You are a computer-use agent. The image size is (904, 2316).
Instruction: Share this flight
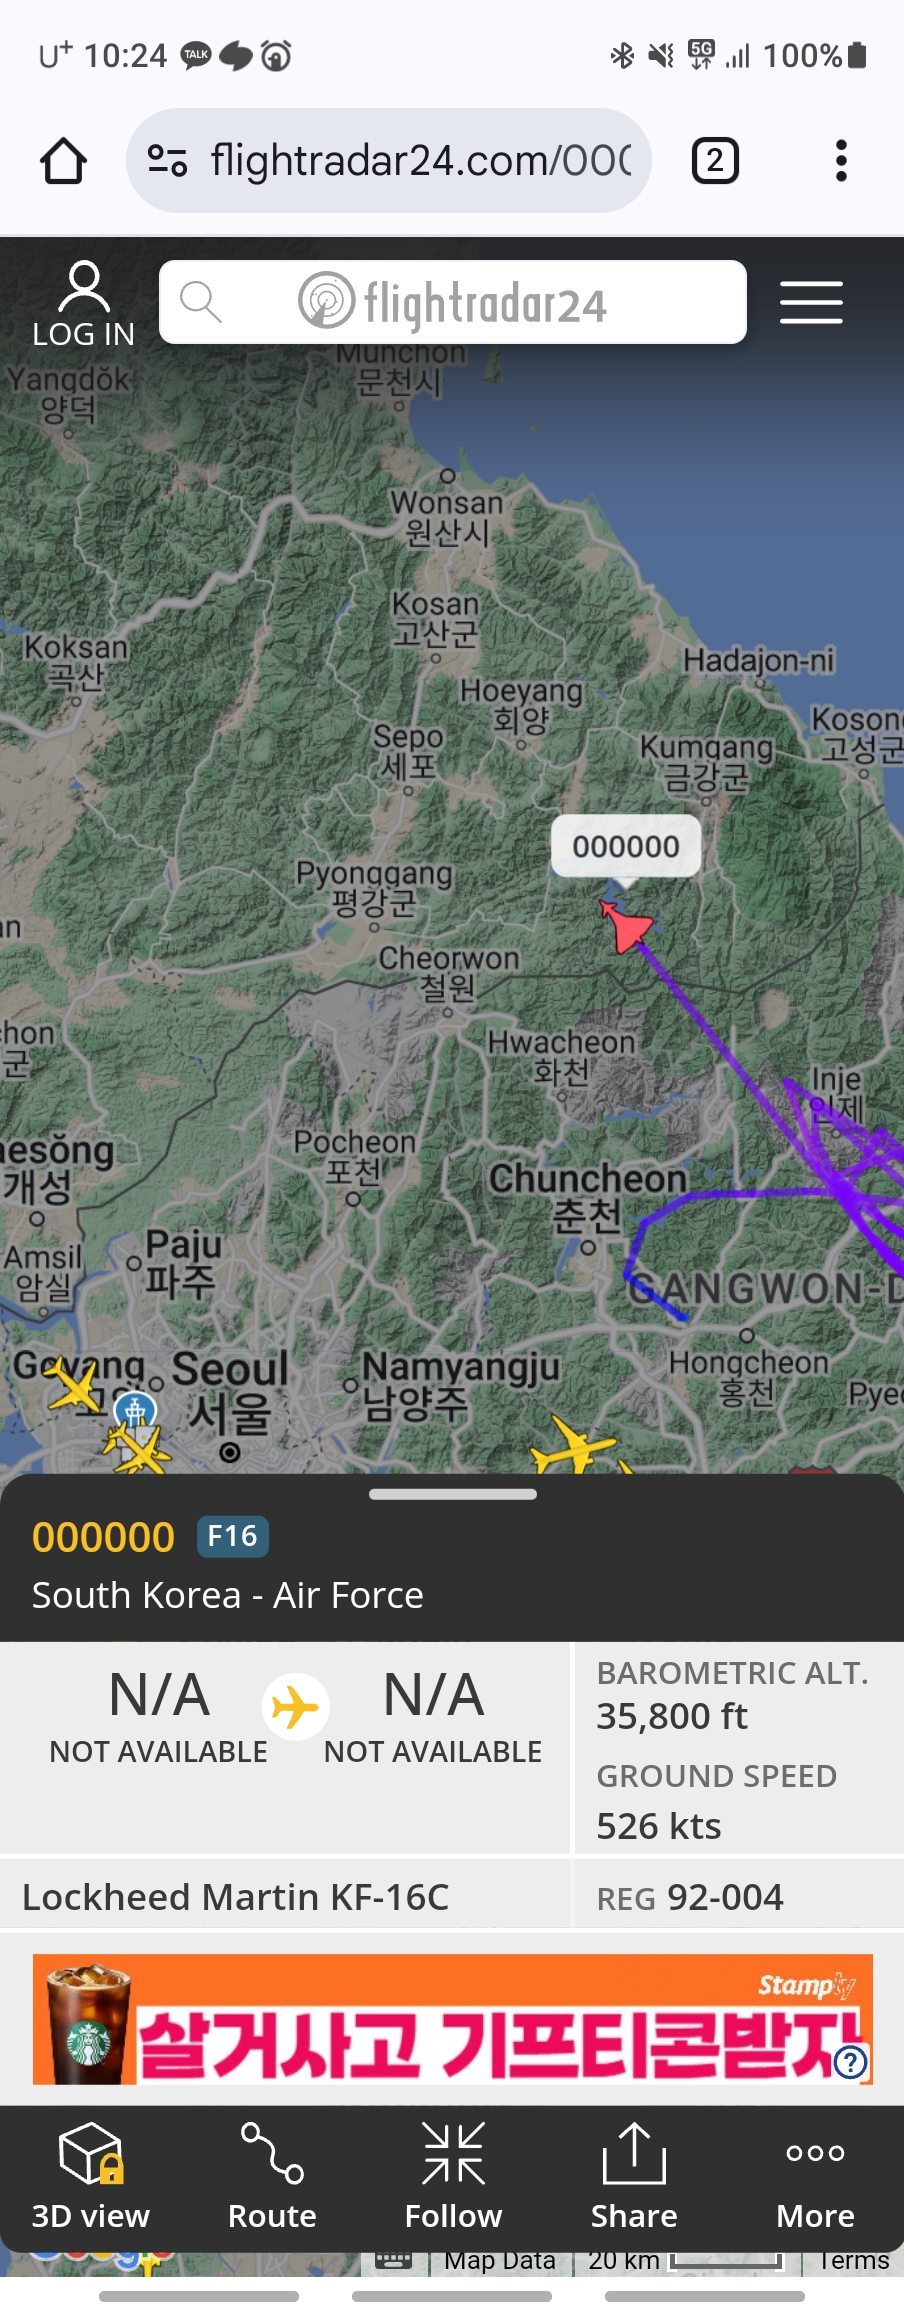coord(634,2176)
